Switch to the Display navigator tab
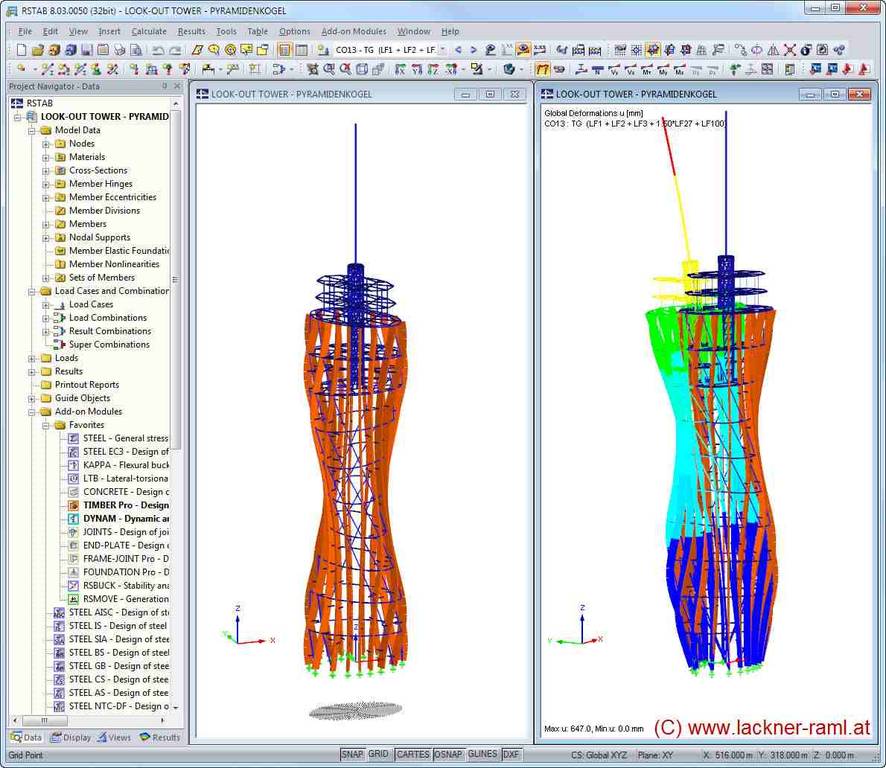886x768 pixels. pyautogui.click(x=70, y=737)
